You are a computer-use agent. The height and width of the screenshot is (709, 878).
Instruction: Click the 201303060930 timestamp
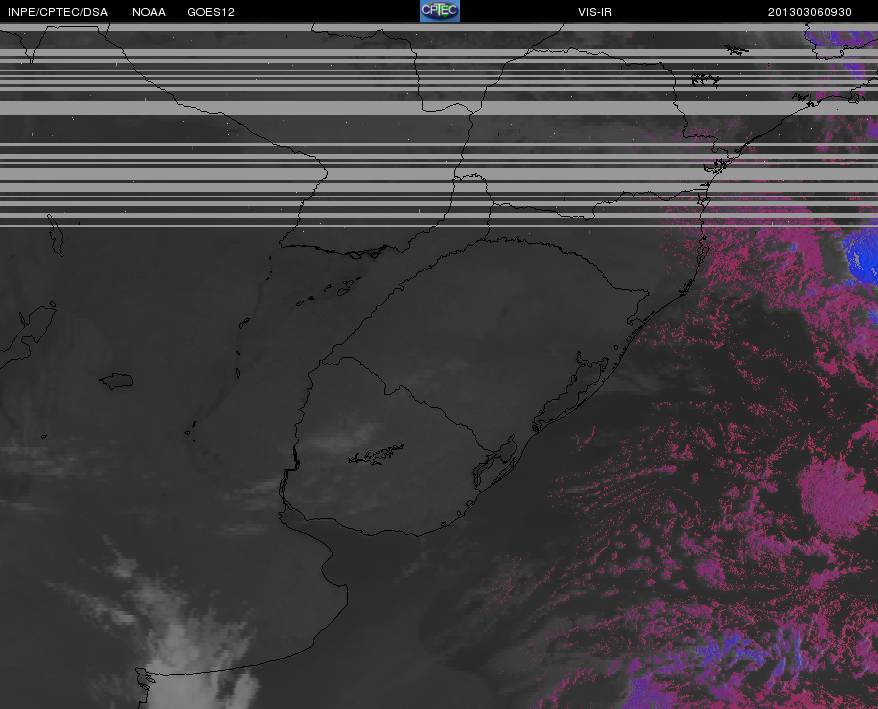[810, 12]
